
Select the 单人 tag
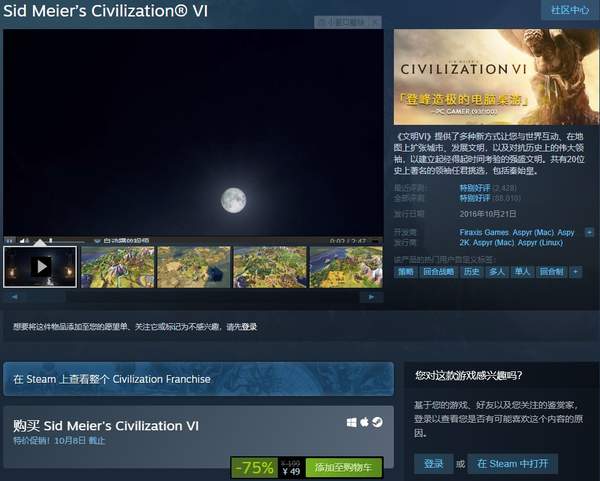(522, 272)
